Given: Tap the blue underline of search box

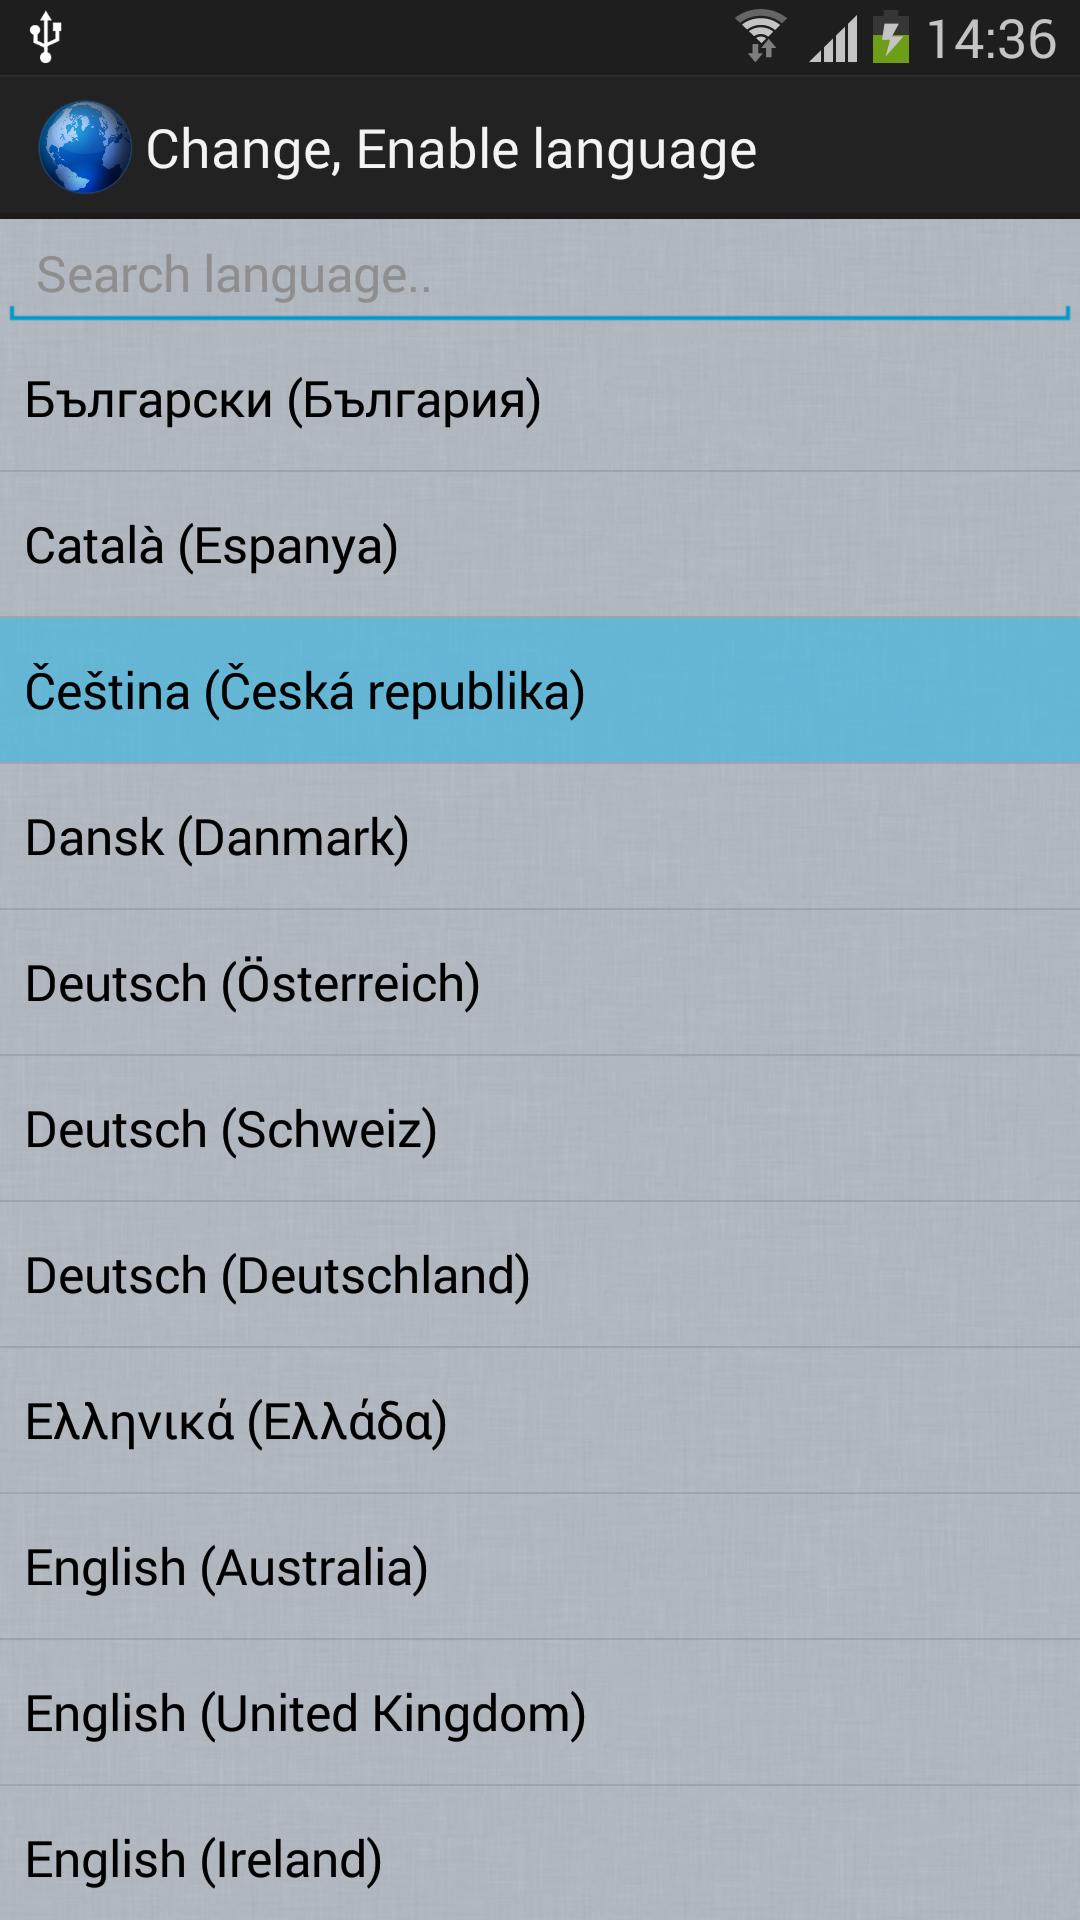Looking at the screenshot, I should 540,317.
